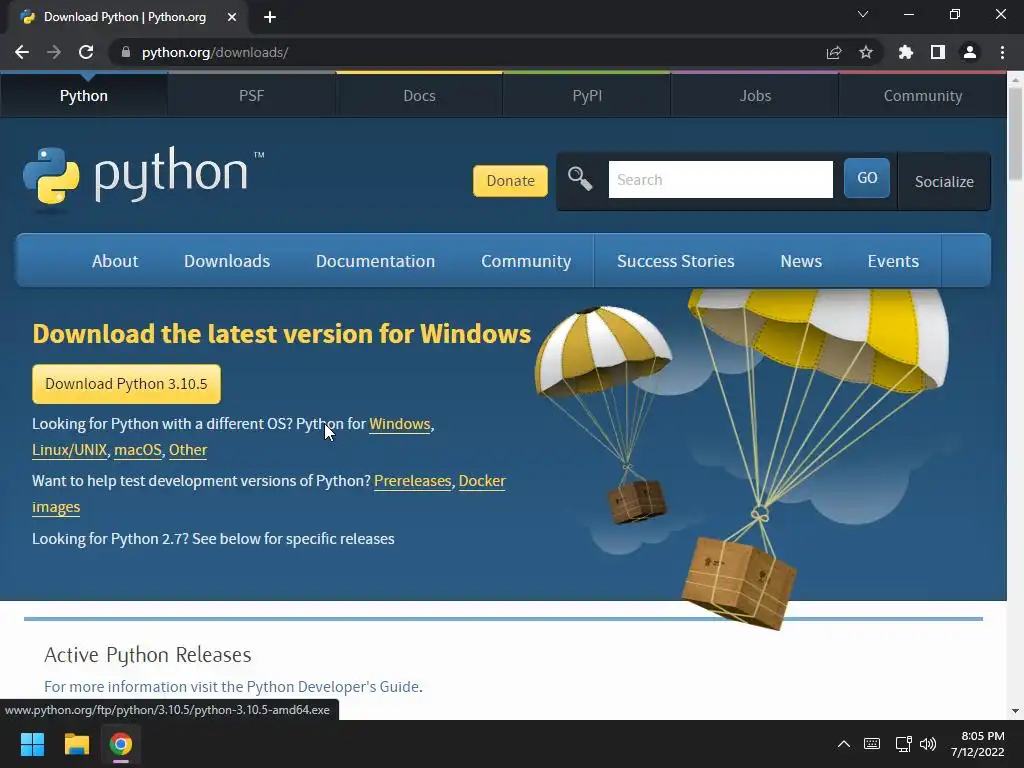Follow the Other OS link
The image size is (1024, 768).
point(188,450)
